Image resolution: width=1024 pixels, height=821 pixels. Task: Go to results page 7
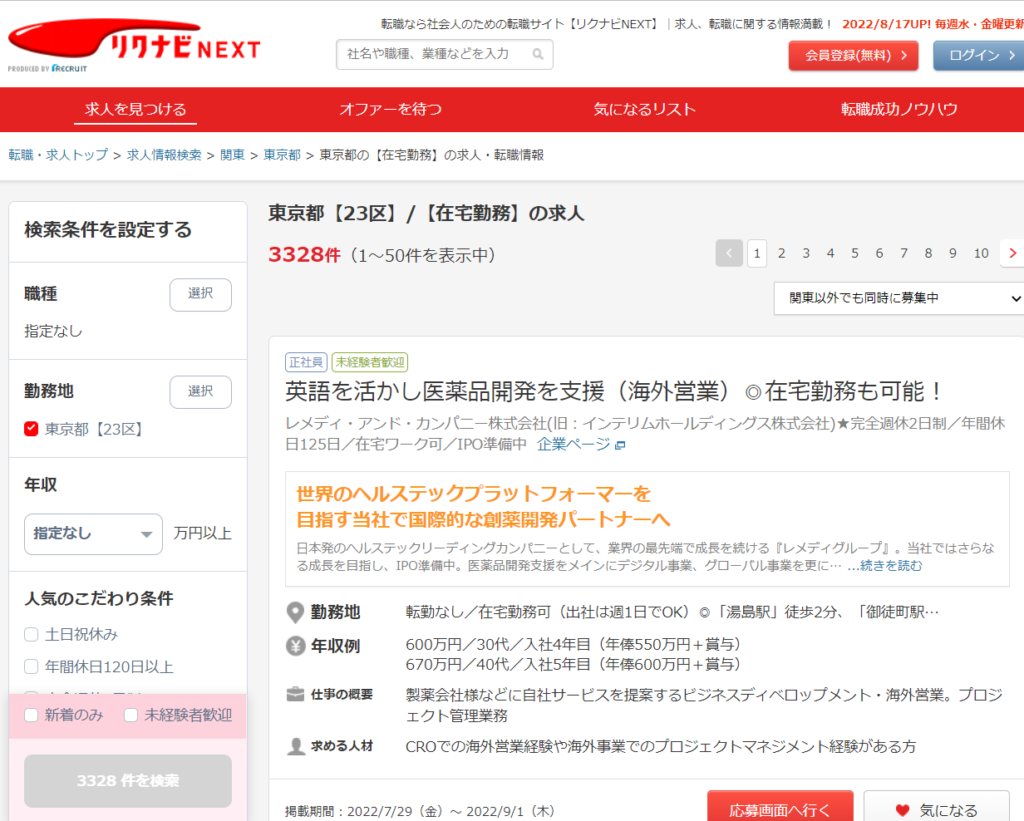(904, 253)
